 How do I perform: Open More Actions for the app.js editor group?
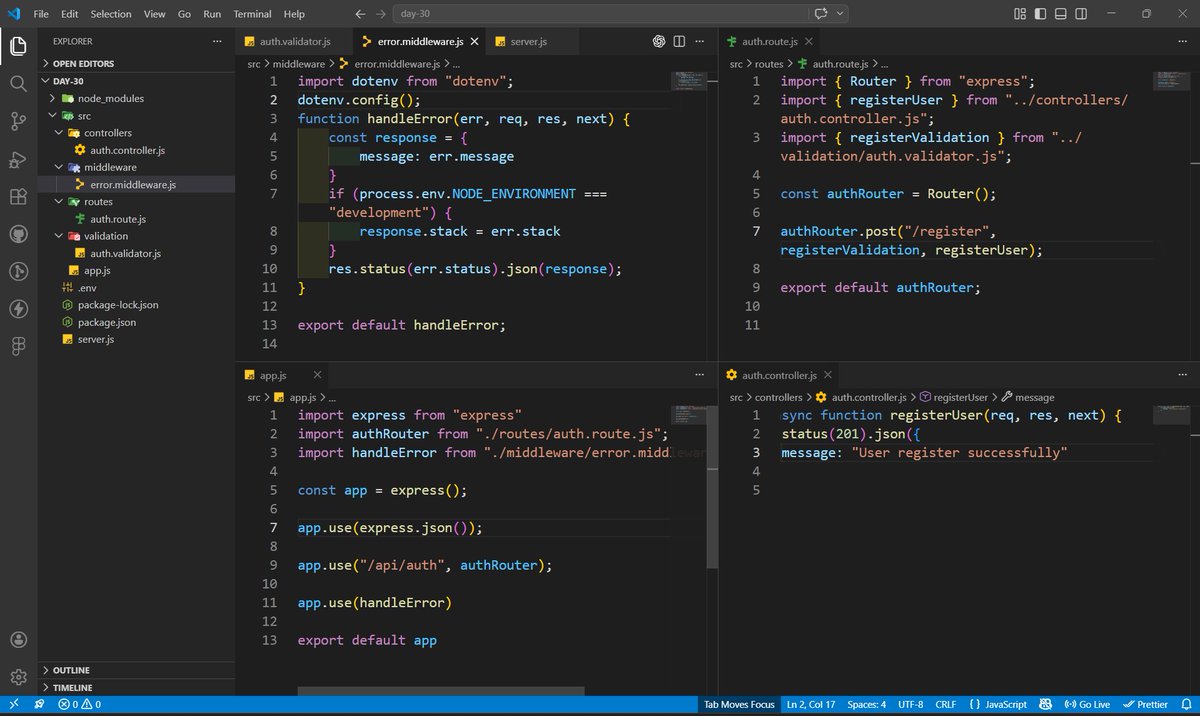(x=699, y=374)
